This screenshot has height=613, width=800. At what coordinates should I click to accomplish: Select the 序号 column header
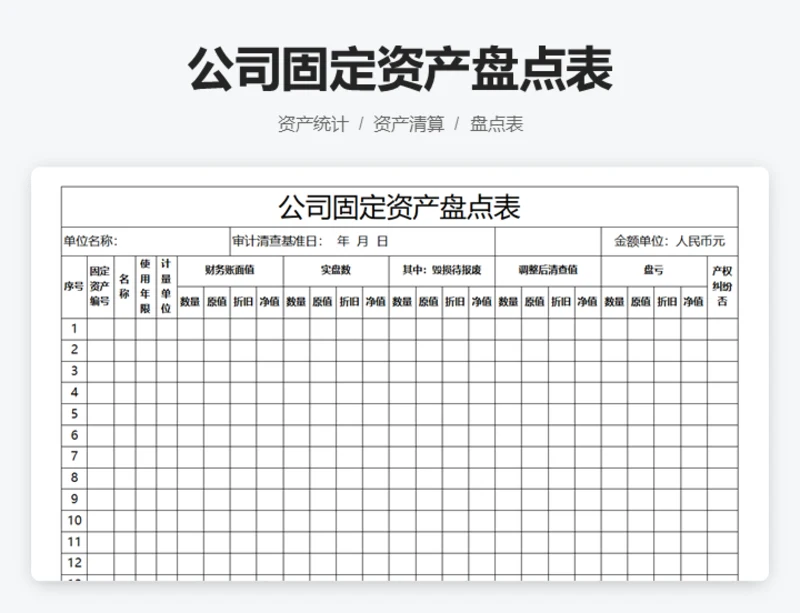[74, 287]
